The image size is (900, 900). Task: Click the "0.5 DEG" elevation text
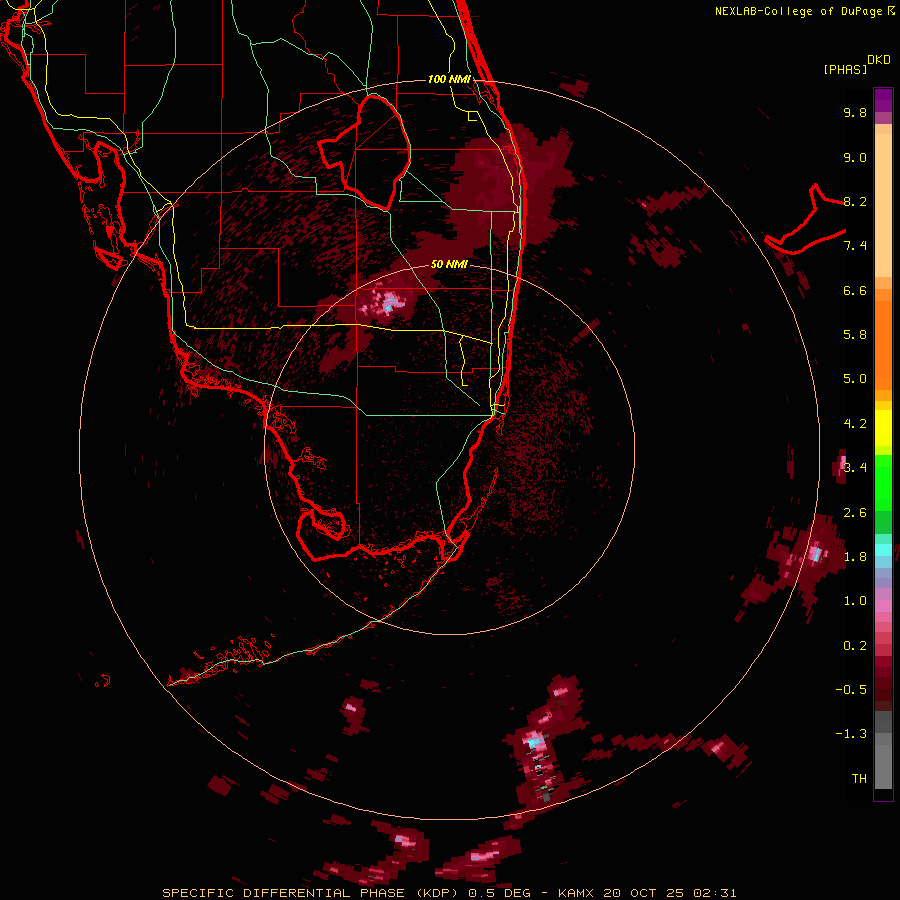click(499, 893)
